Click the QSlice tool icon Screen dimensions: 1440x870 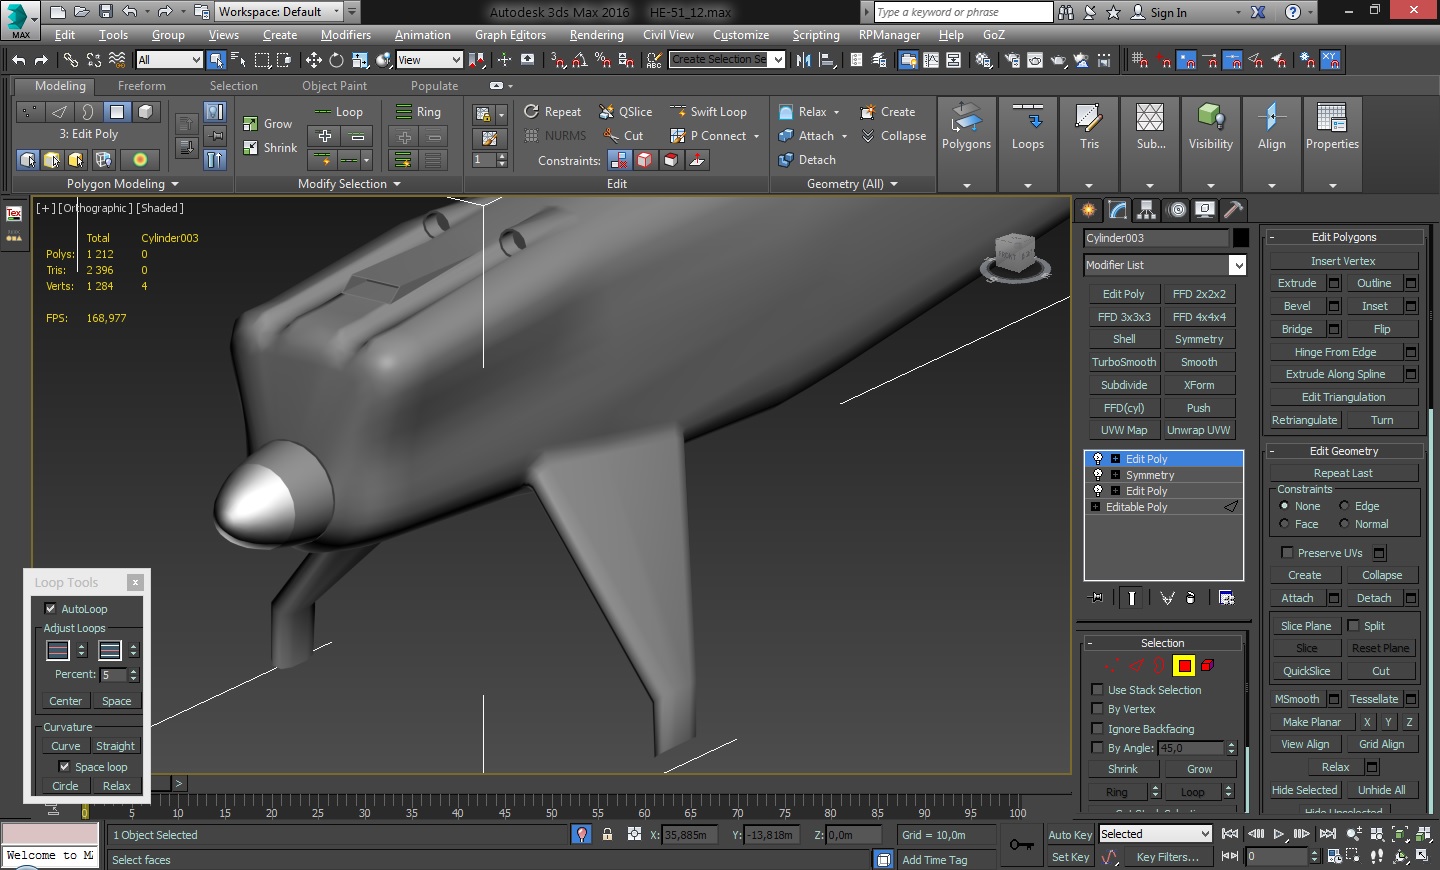607,112
